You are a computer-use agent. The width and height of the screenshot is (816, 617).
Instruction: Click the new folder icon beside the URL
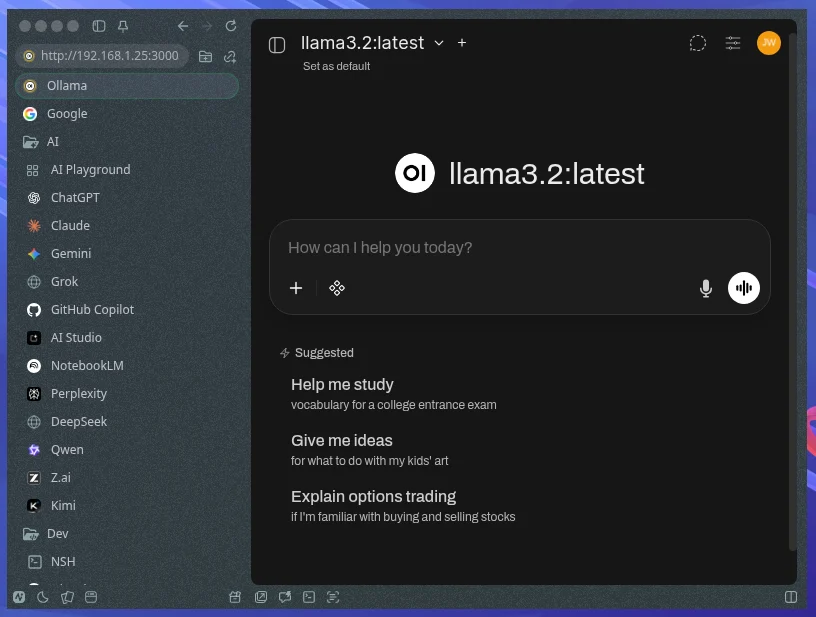(x=205, y=56)
